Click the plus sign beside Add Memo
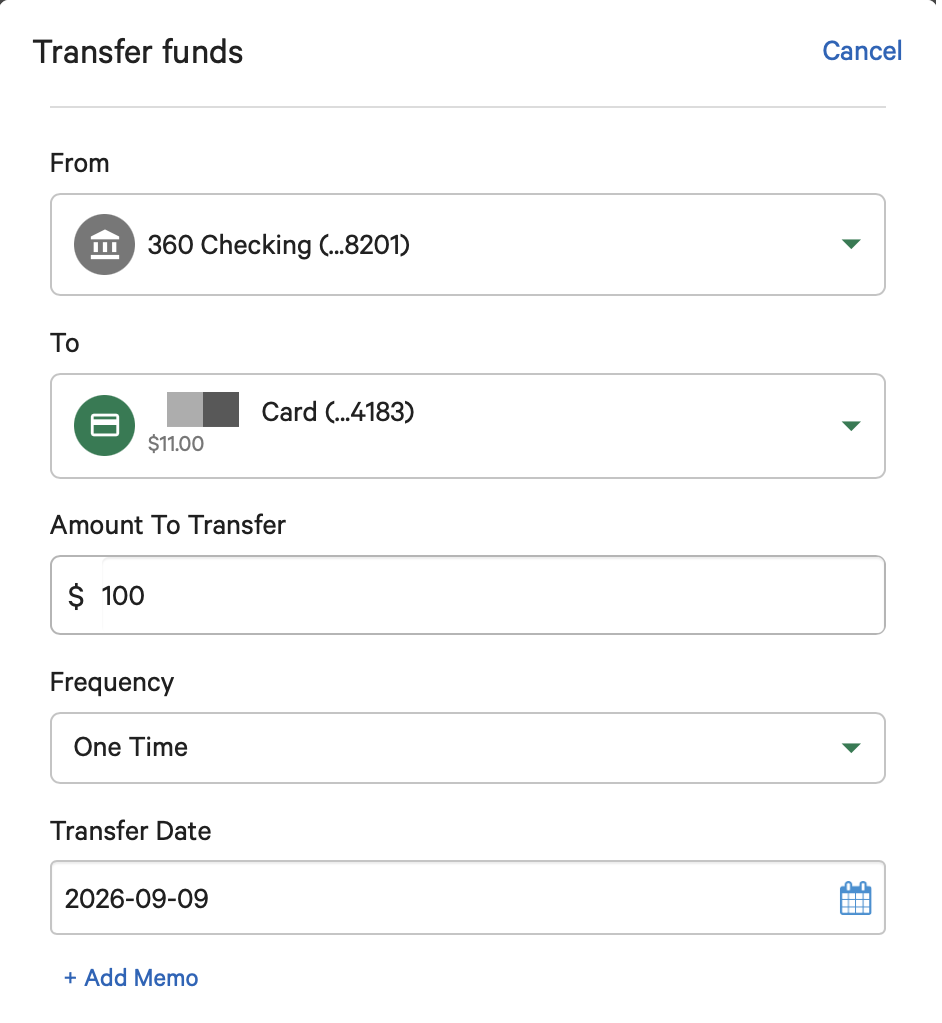This screenshot has width=942, height=1023. tap(70, 978)
